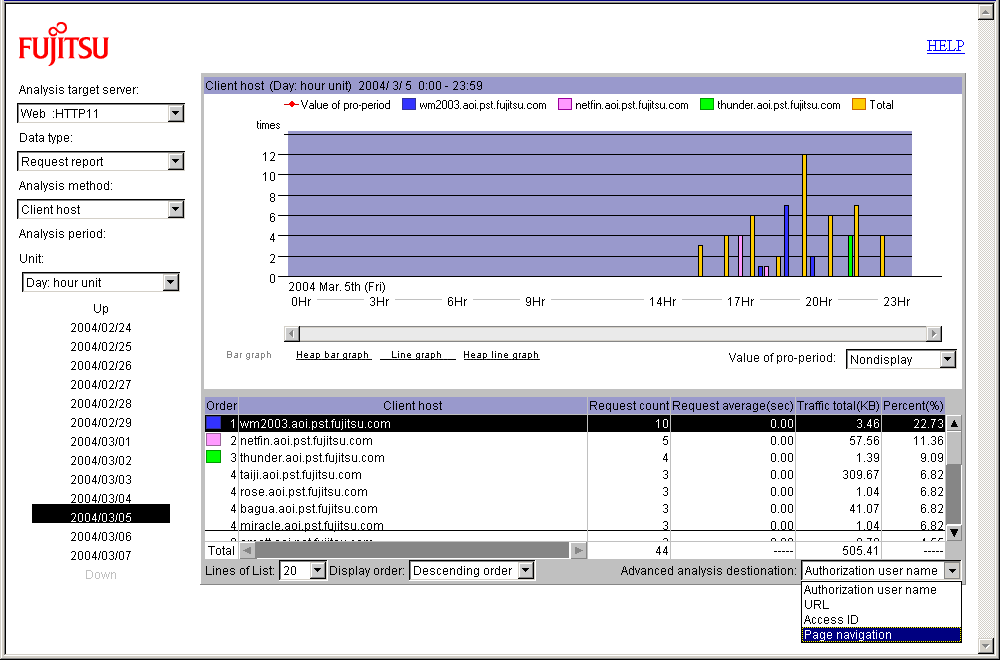The width and height of the screenshot is (1000, 660).
Task: Click the page scrollbar up arrow
Action: click(985, 13)
